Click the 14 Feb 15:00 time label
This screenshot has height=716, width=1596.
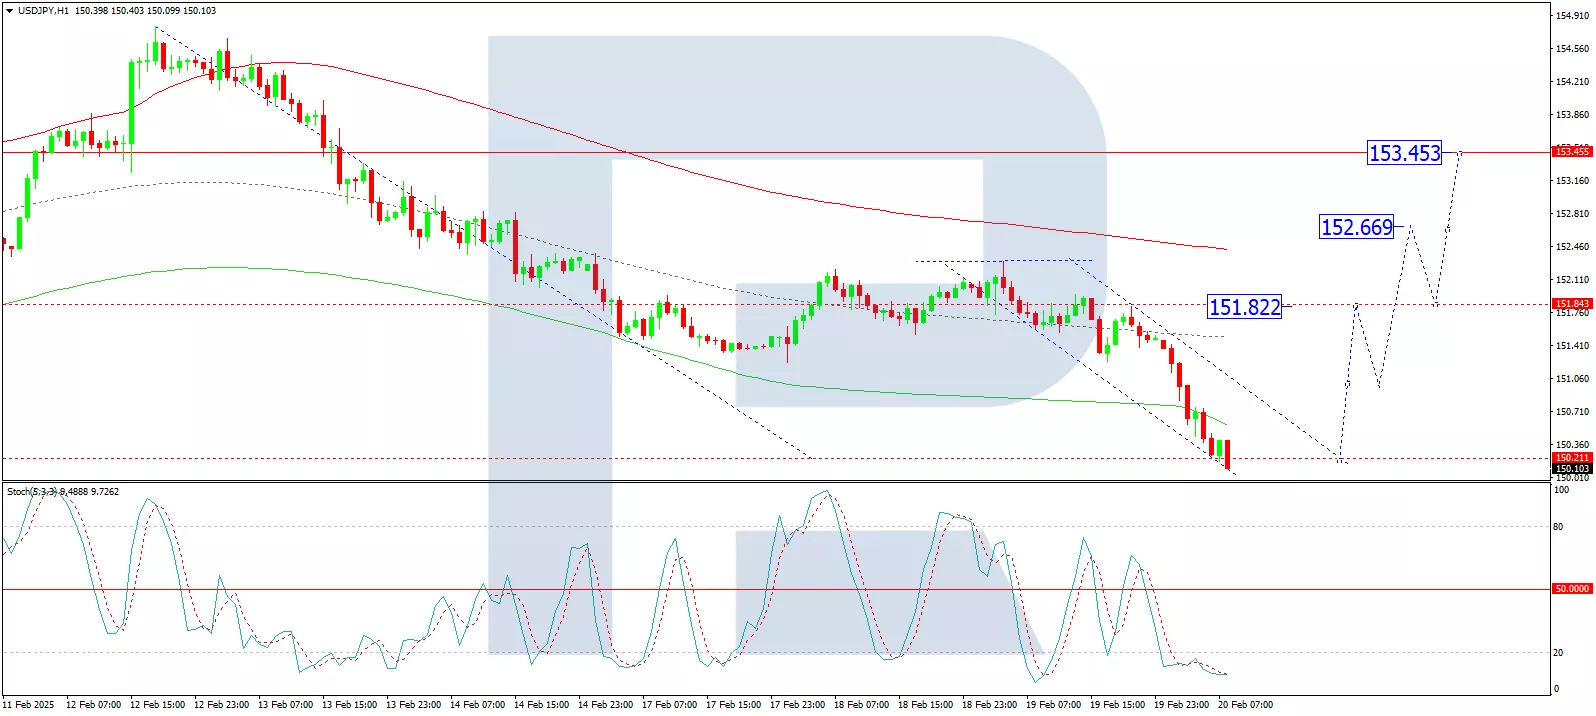click(x=541, y=705)
